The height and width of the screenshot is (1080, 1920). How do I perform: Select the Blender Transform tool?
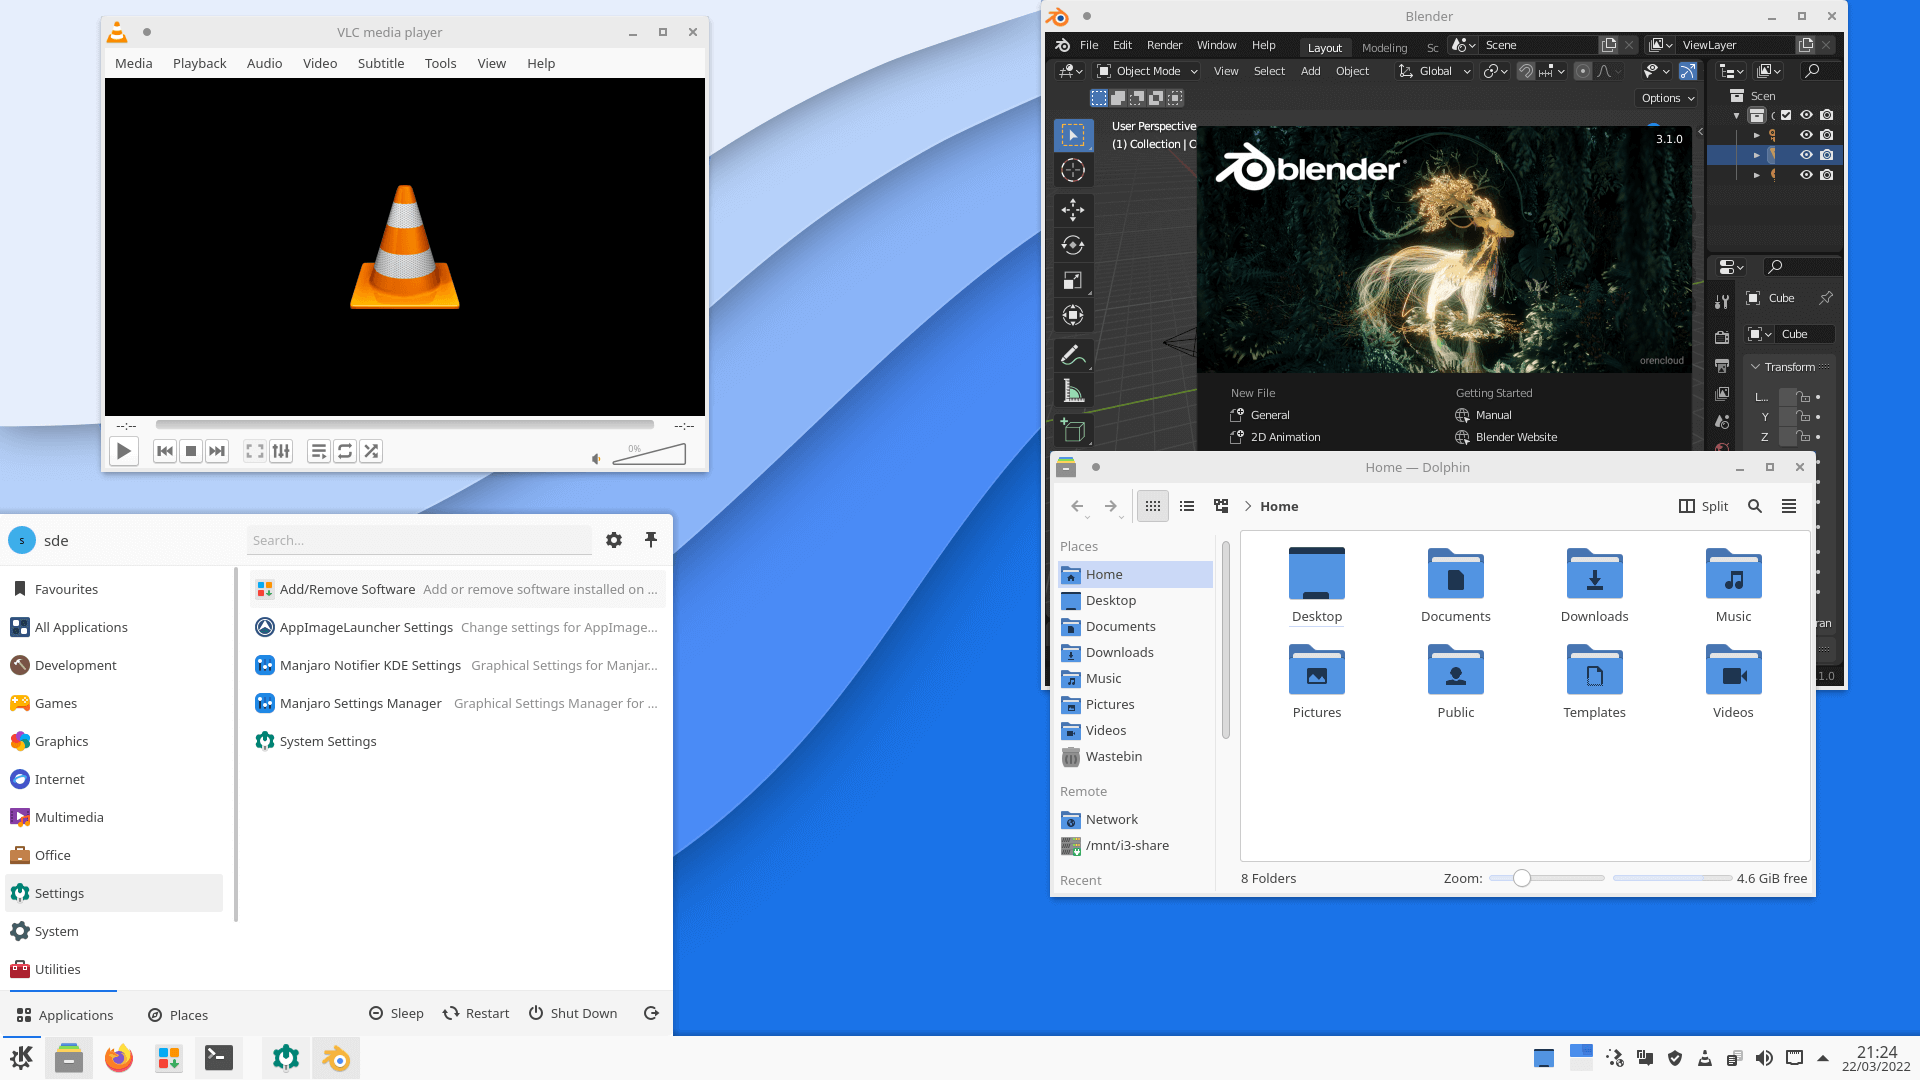click(x=1073, y=315)
